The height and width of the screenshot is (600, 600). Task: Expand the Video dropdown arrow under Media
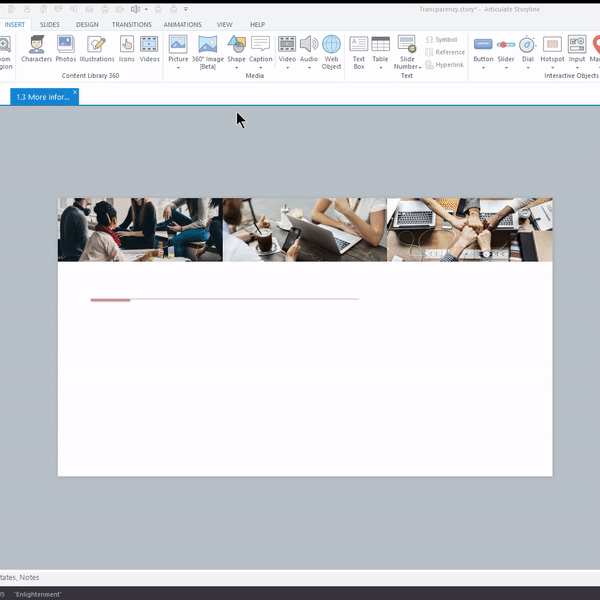pyautogui.click(x=287, y=68)
